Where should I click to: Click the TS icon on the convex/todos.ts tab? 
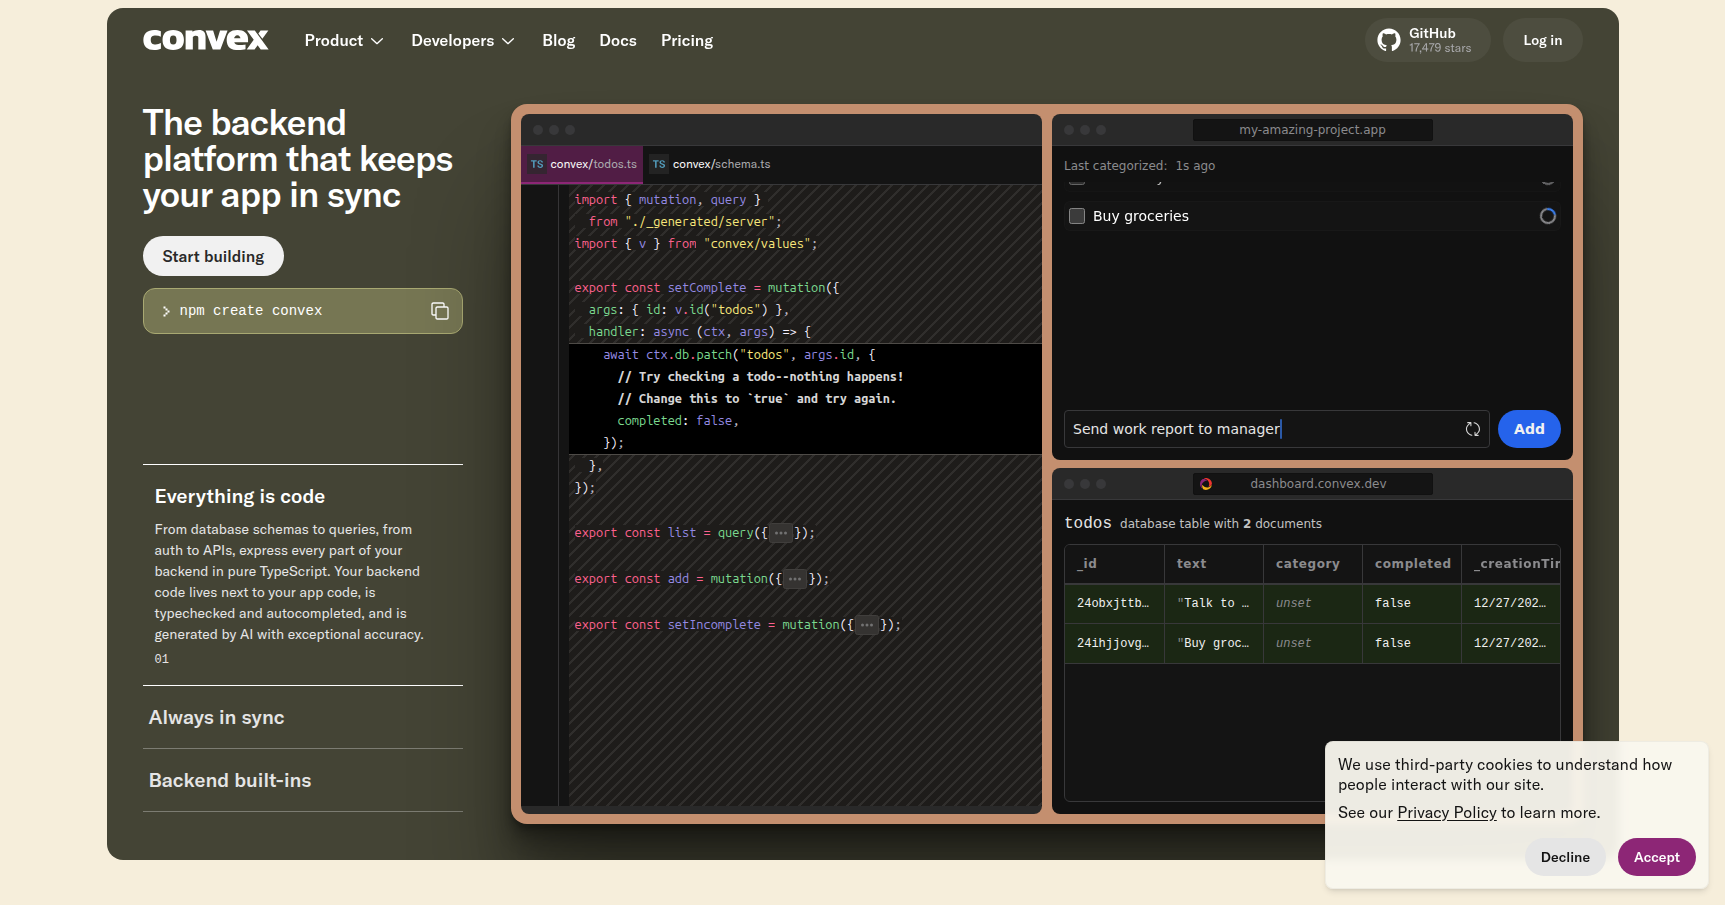click(535, 163)
